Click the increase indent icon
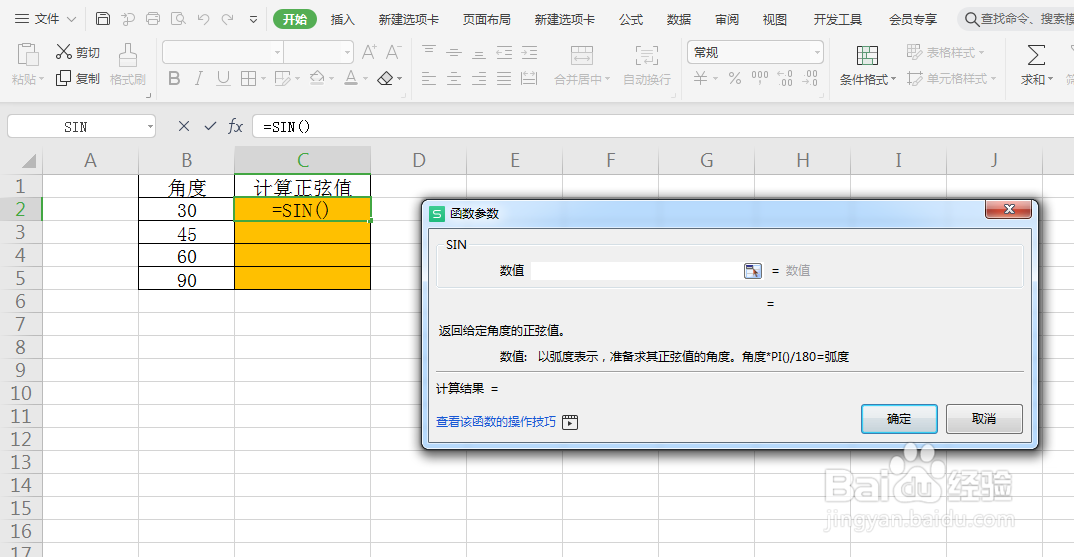The width and height of the screenshot is (1074, 557). (529, 52)
